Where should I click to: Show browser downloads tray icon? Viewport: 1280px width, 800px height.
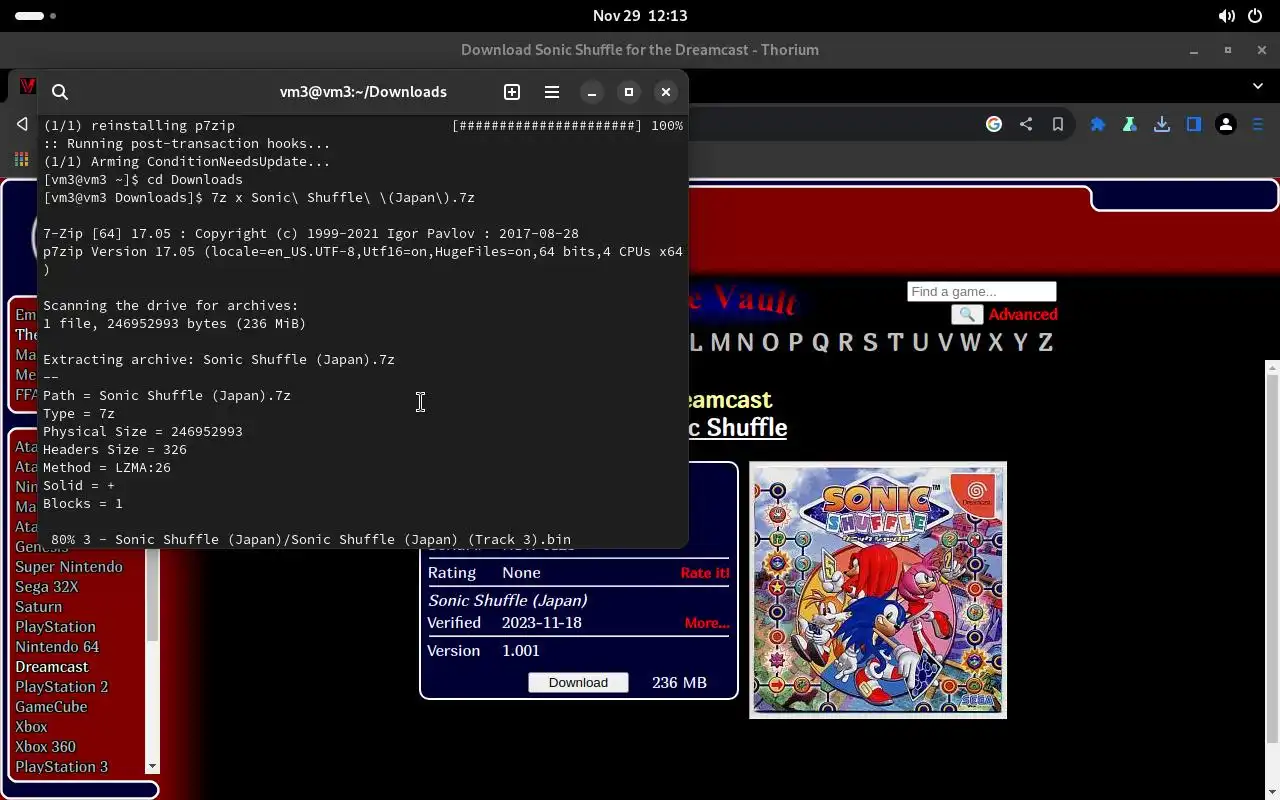pos(1162,124)
